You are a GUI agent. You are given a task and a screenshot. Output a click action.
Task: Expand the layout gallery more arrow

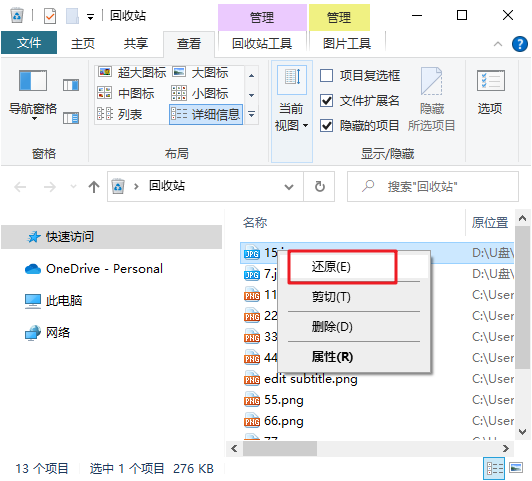coord(251,115)
